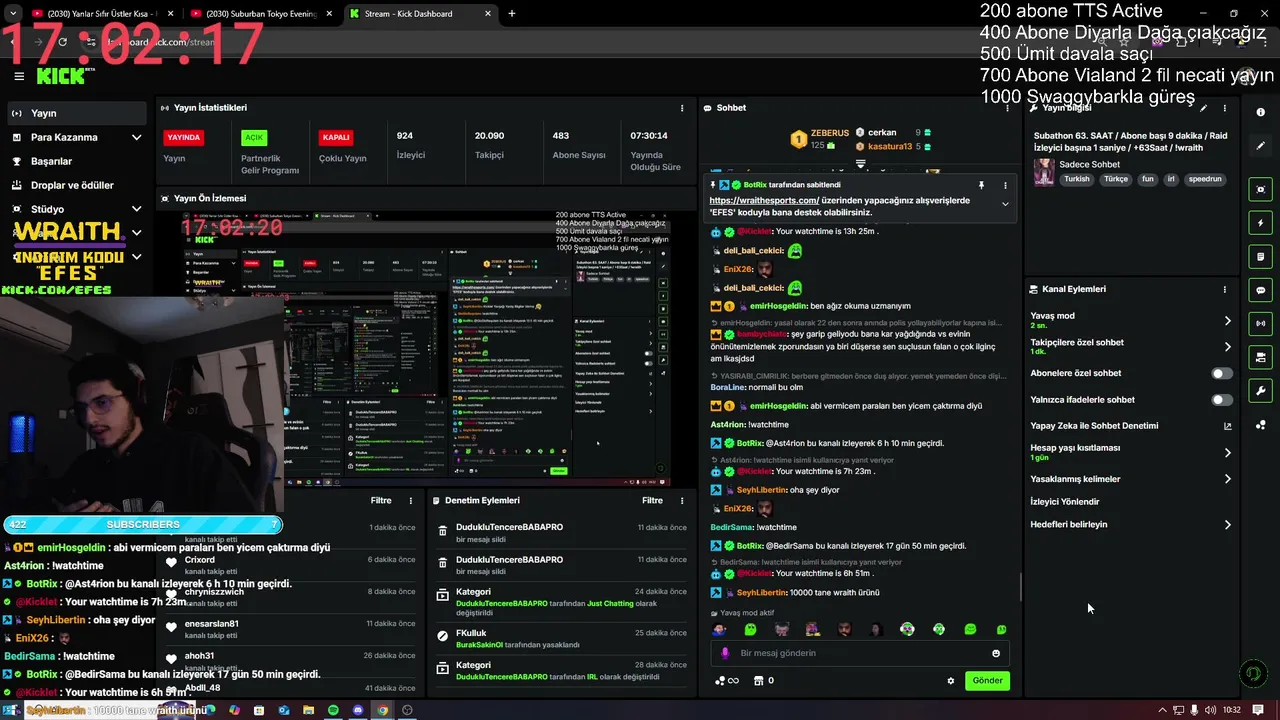Viewport: 1280px width, 720px height.
Task: Open Denetim Eylemleri three-dot menu
Action: [x=682, y=501]
